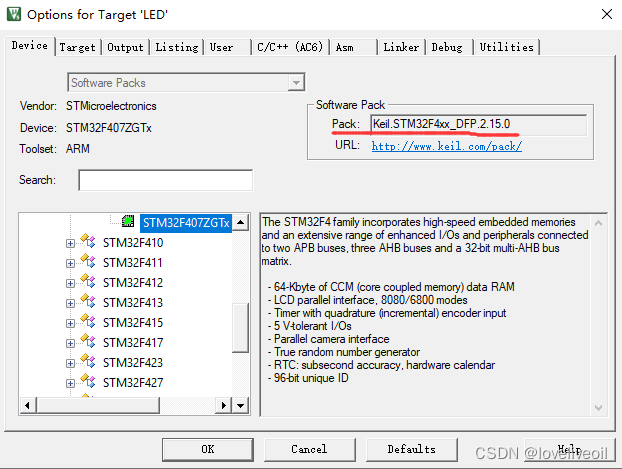Click description pane scroll up arrow
This screenshot has height=469, width=622.
599,223
